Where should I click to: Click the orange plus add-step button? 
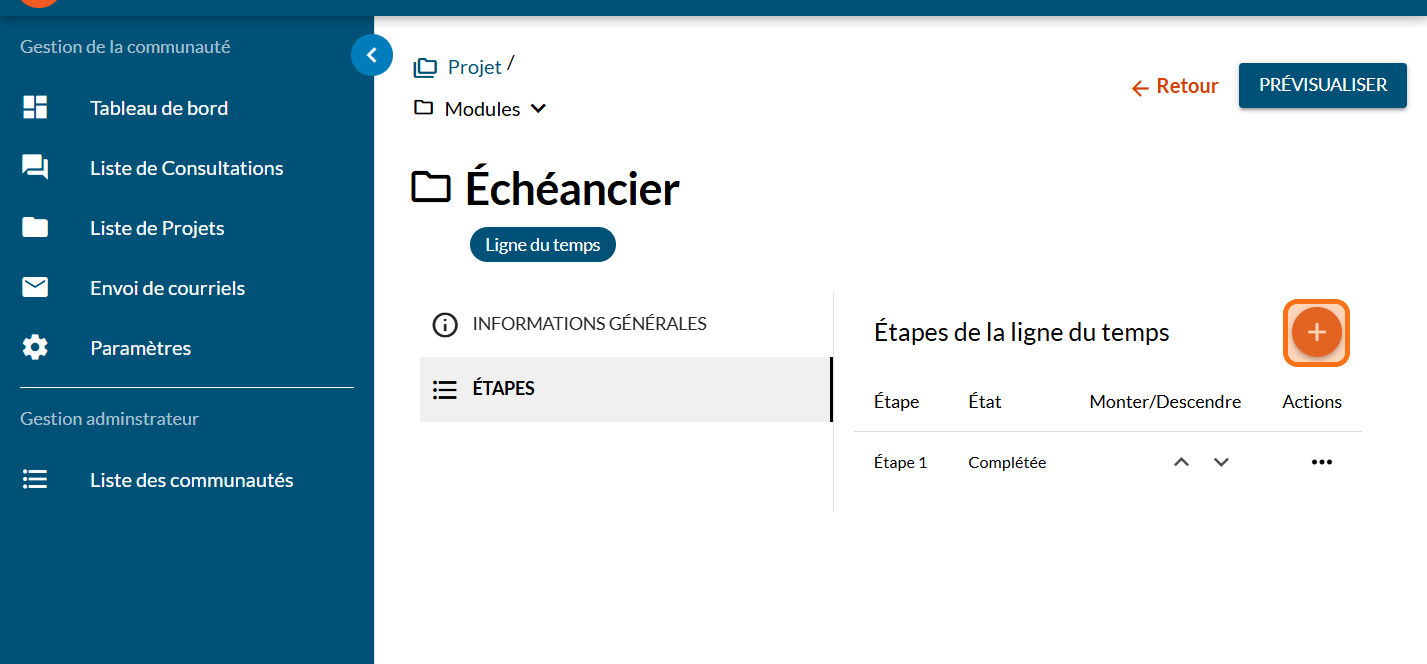(x=1316, y=333)
